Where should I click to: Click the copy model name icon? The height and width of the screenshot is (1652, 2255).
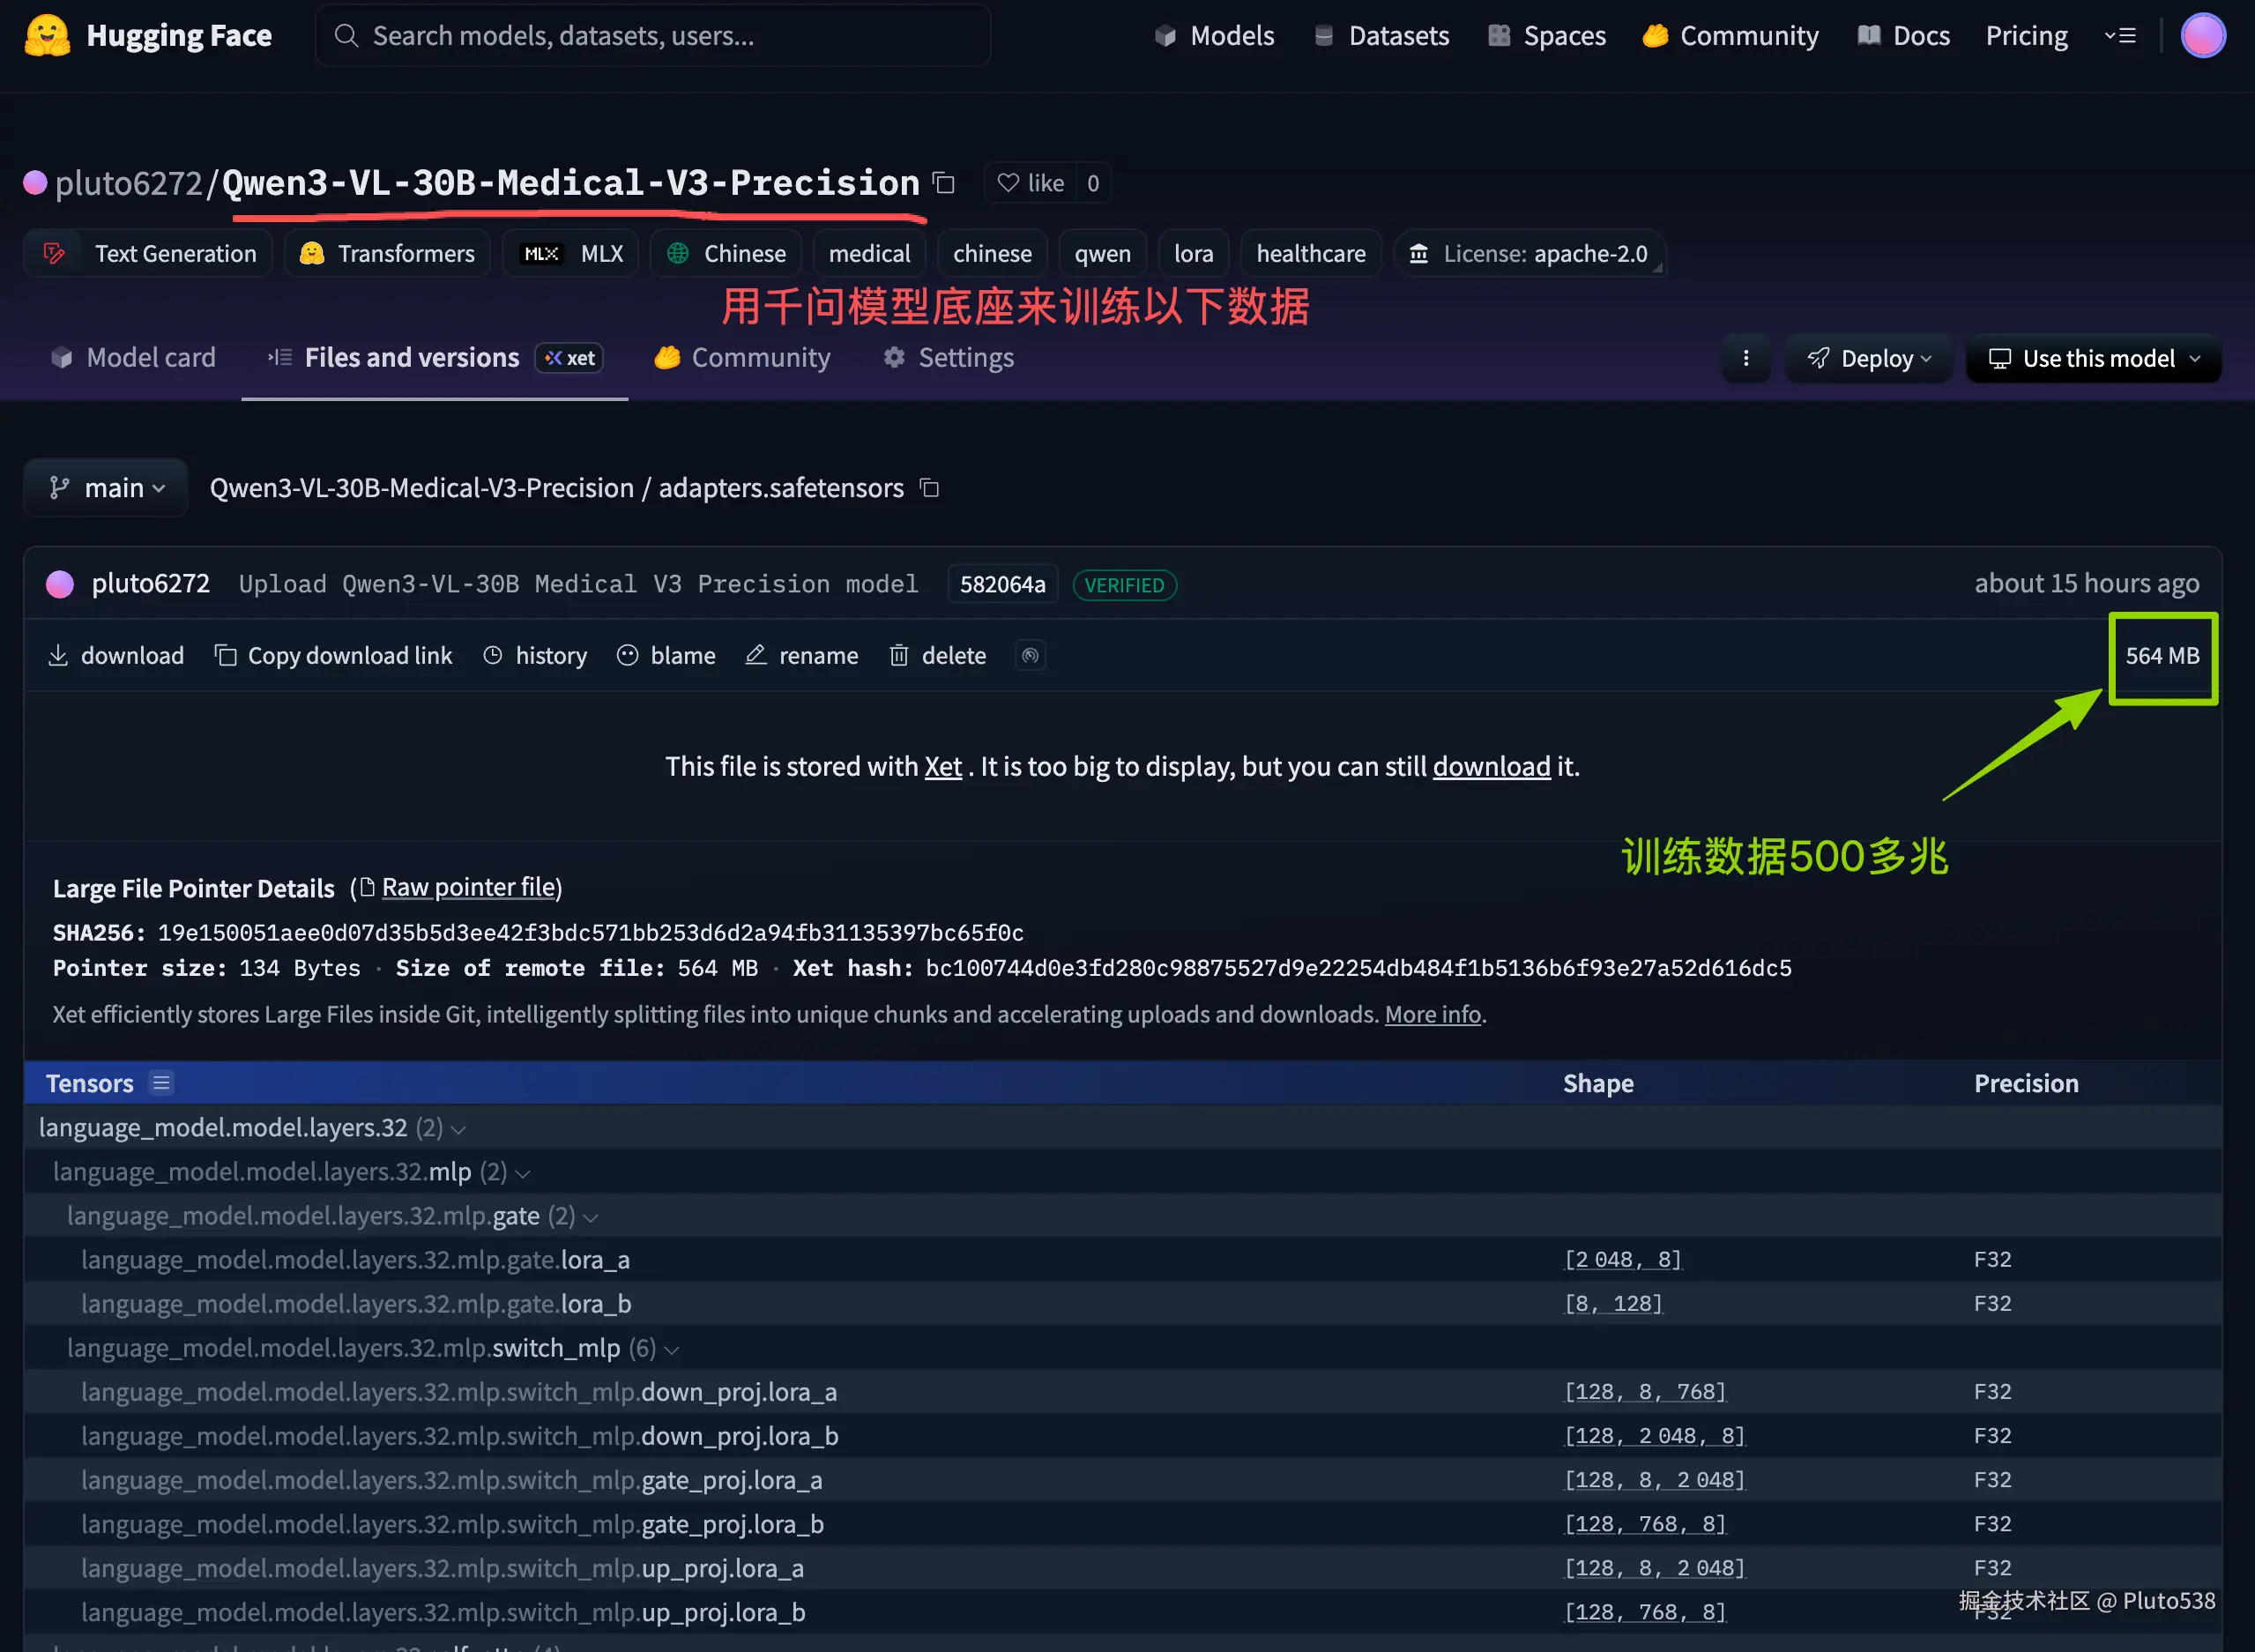coord(943,183)
